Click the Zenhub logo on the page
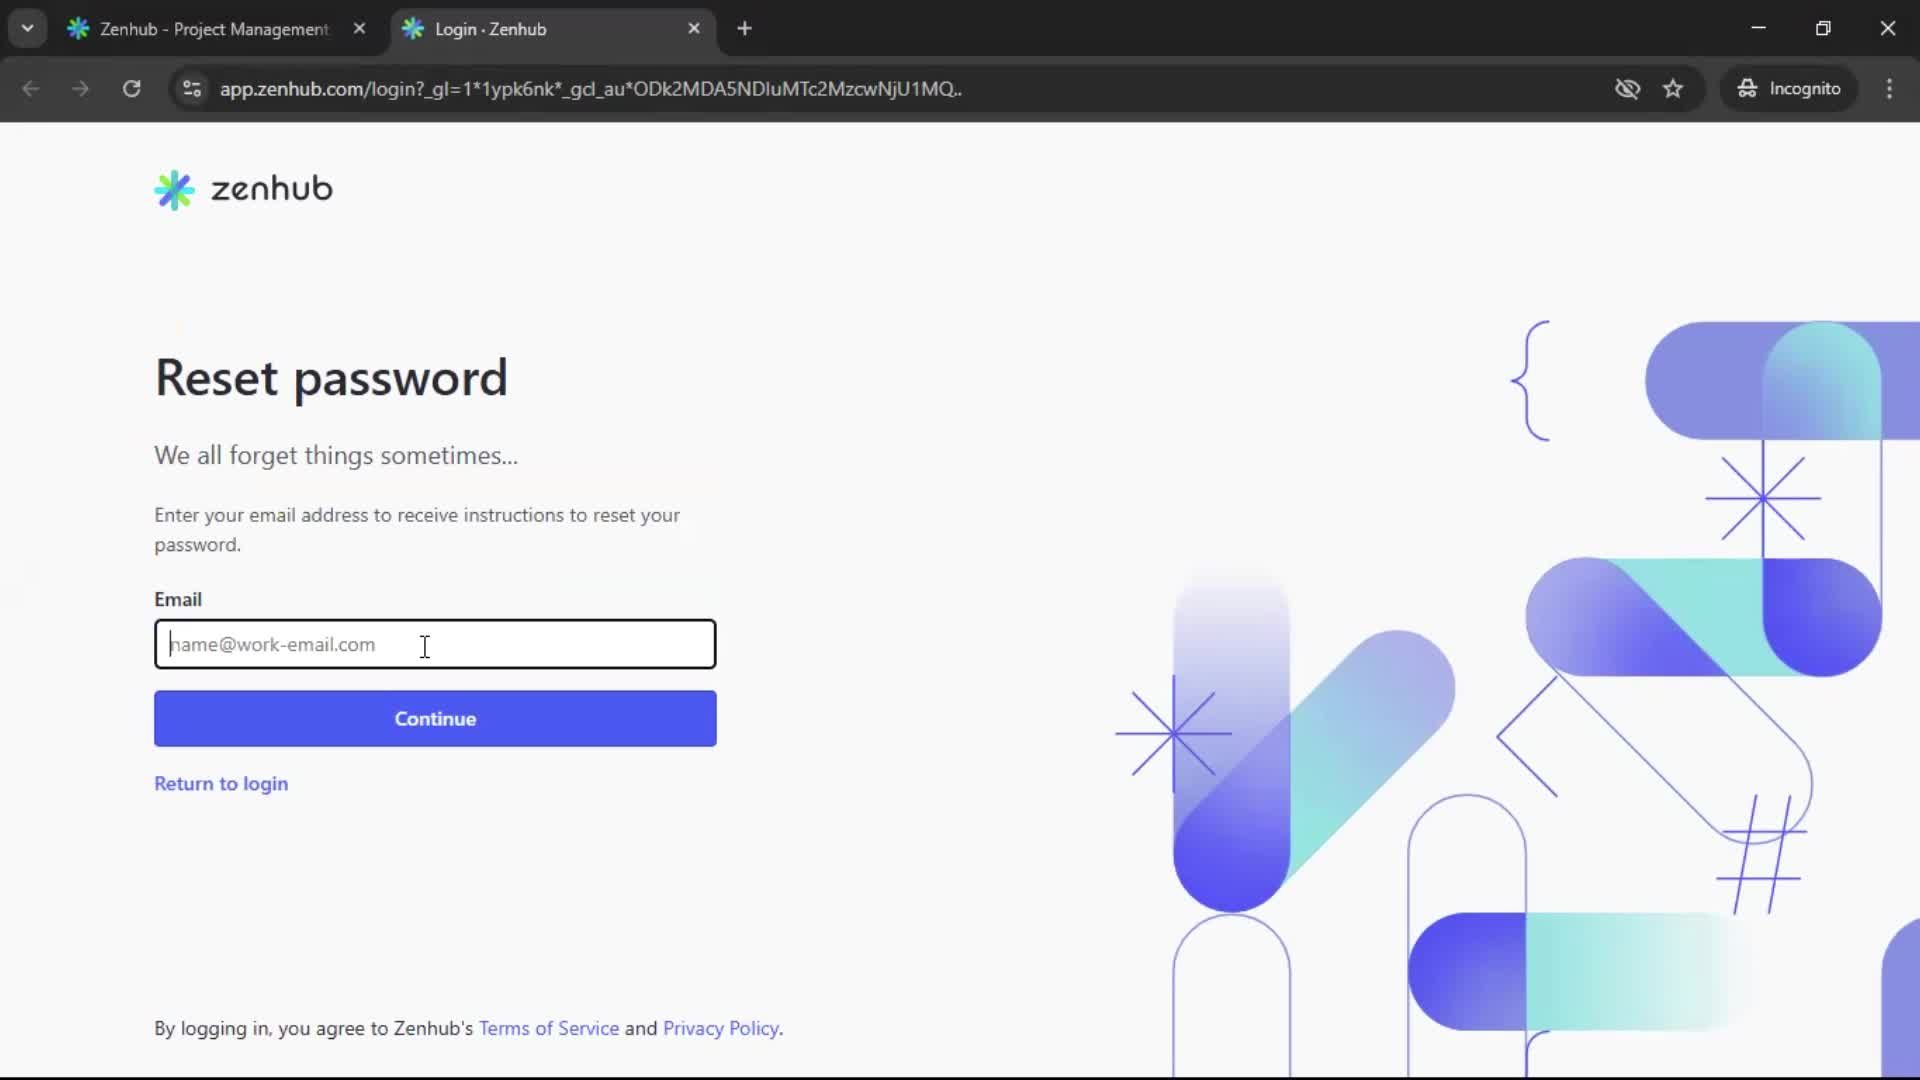Image resolution: width=1920 pixels, height=1080 pixels. (243, 189)
